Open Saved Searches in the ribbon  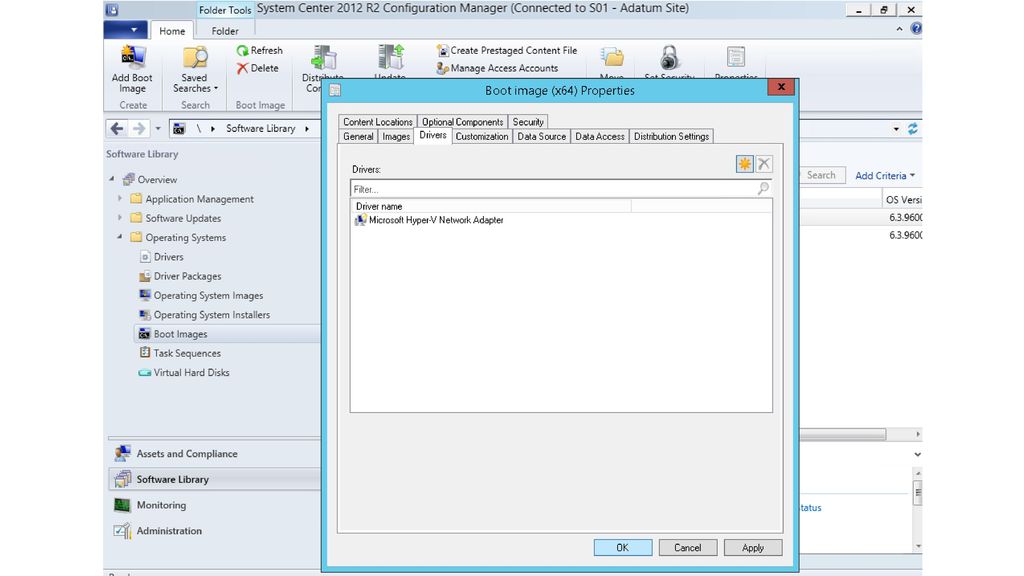click(195, 70)
